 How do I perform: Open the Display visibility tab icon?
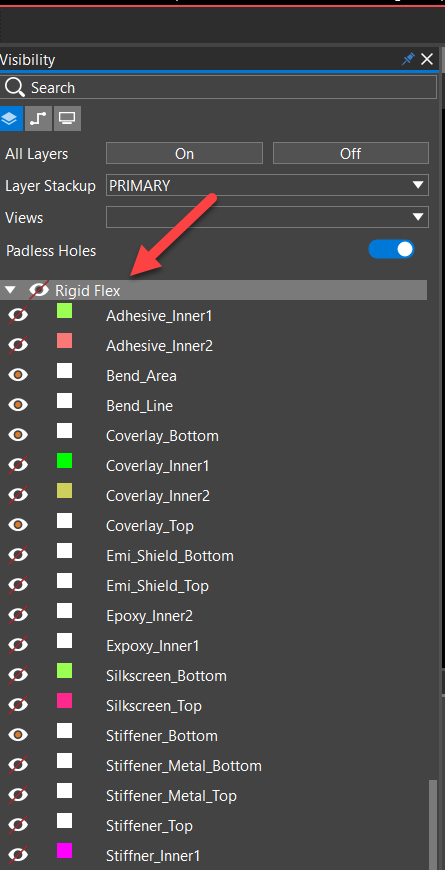tap(68, 119)
